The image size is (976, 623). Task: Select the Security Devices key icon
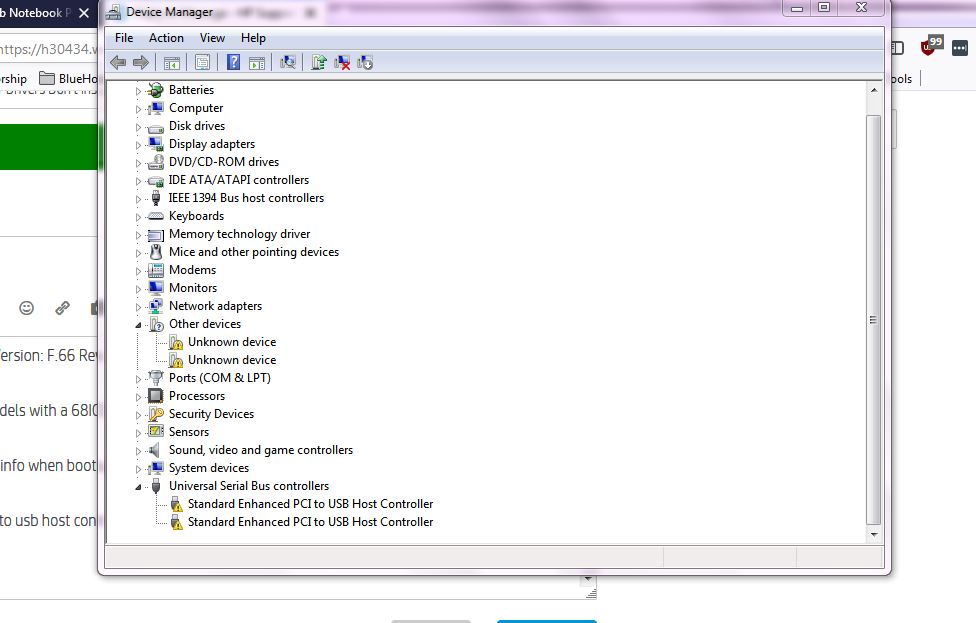tap(156, 414)
